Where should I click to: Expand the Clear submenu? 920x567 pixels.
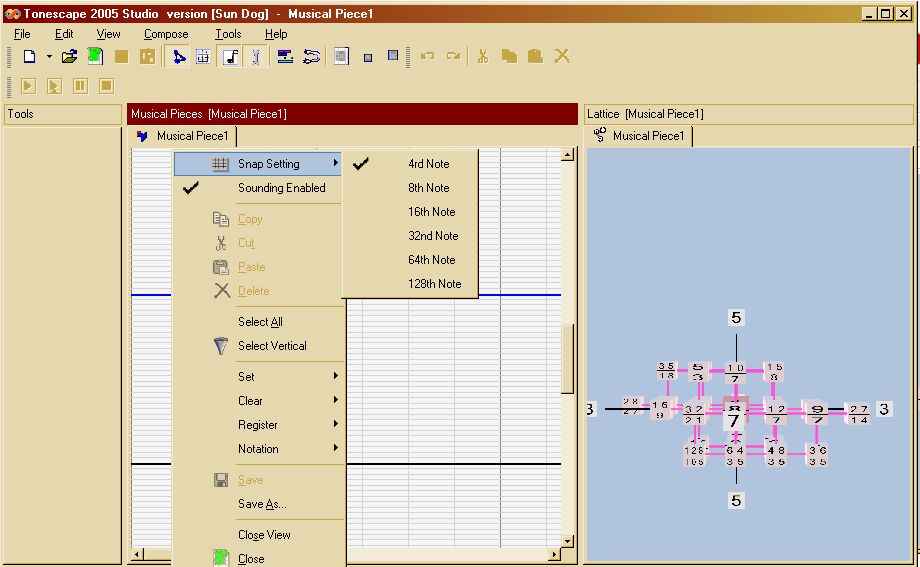point(258,401)
